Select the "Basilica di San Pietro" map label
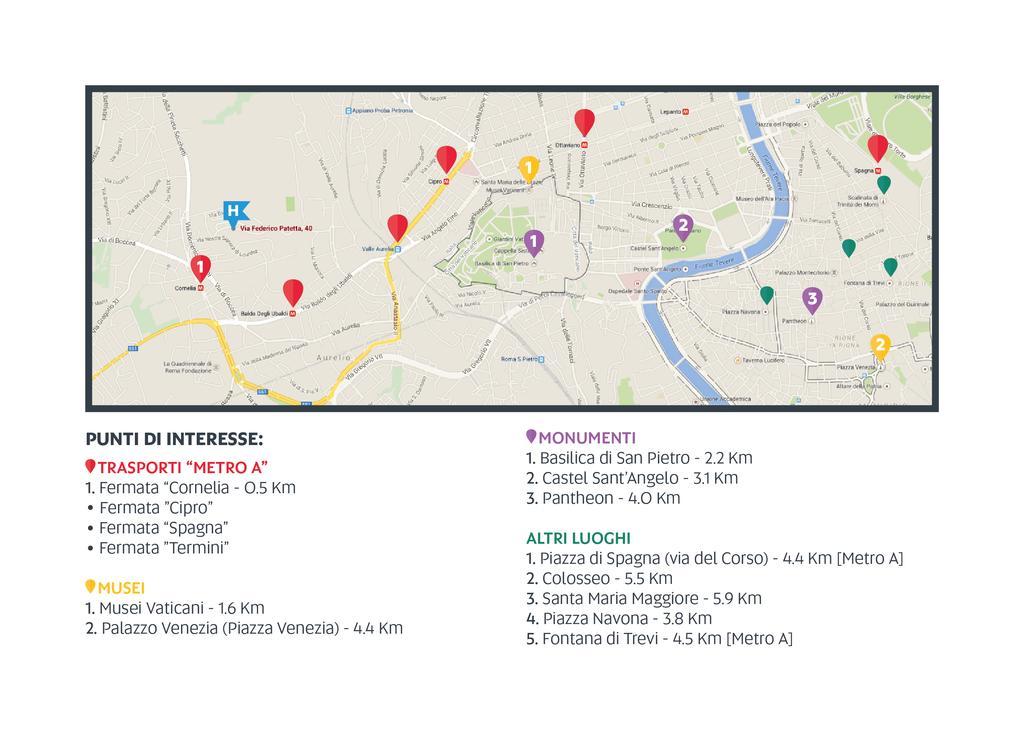 pyautogui.click(x=502, y=263)
